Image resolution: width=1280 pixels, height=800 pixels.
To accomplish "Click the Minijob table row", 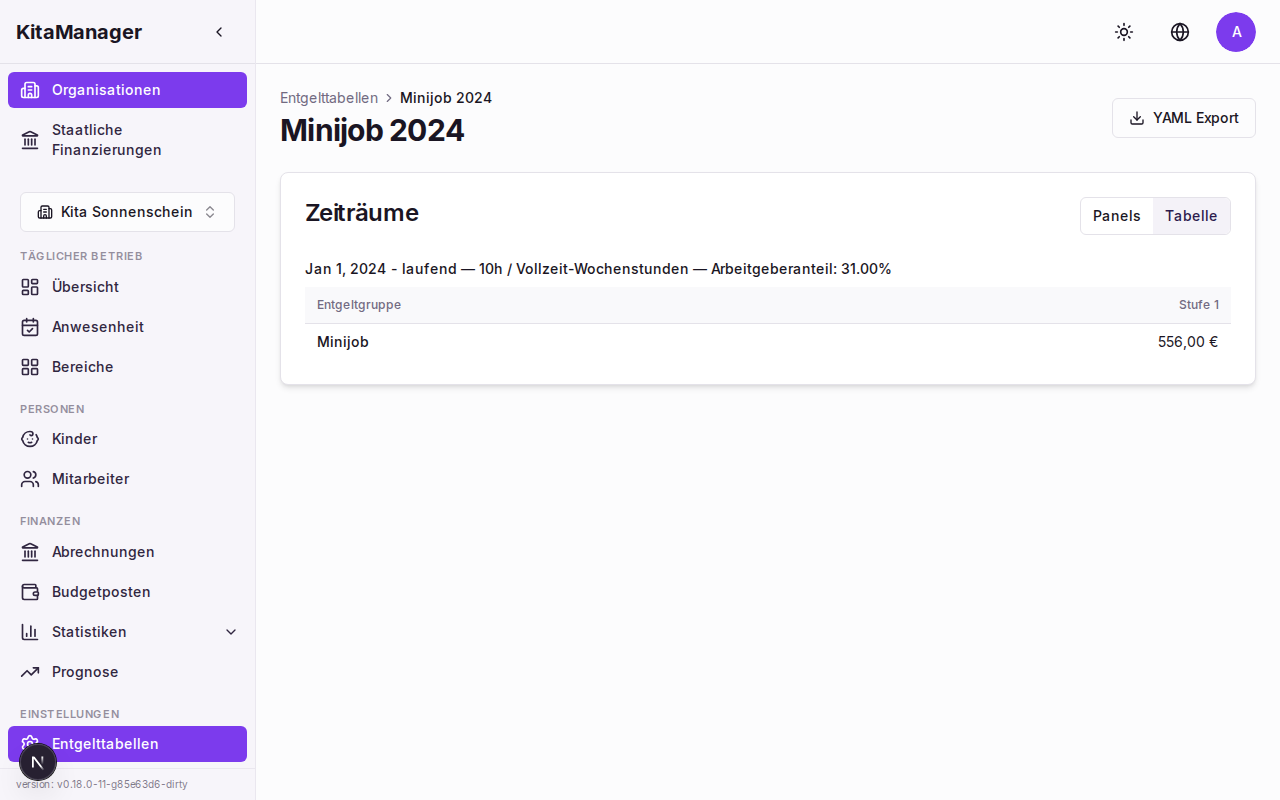I will (767, 342).
